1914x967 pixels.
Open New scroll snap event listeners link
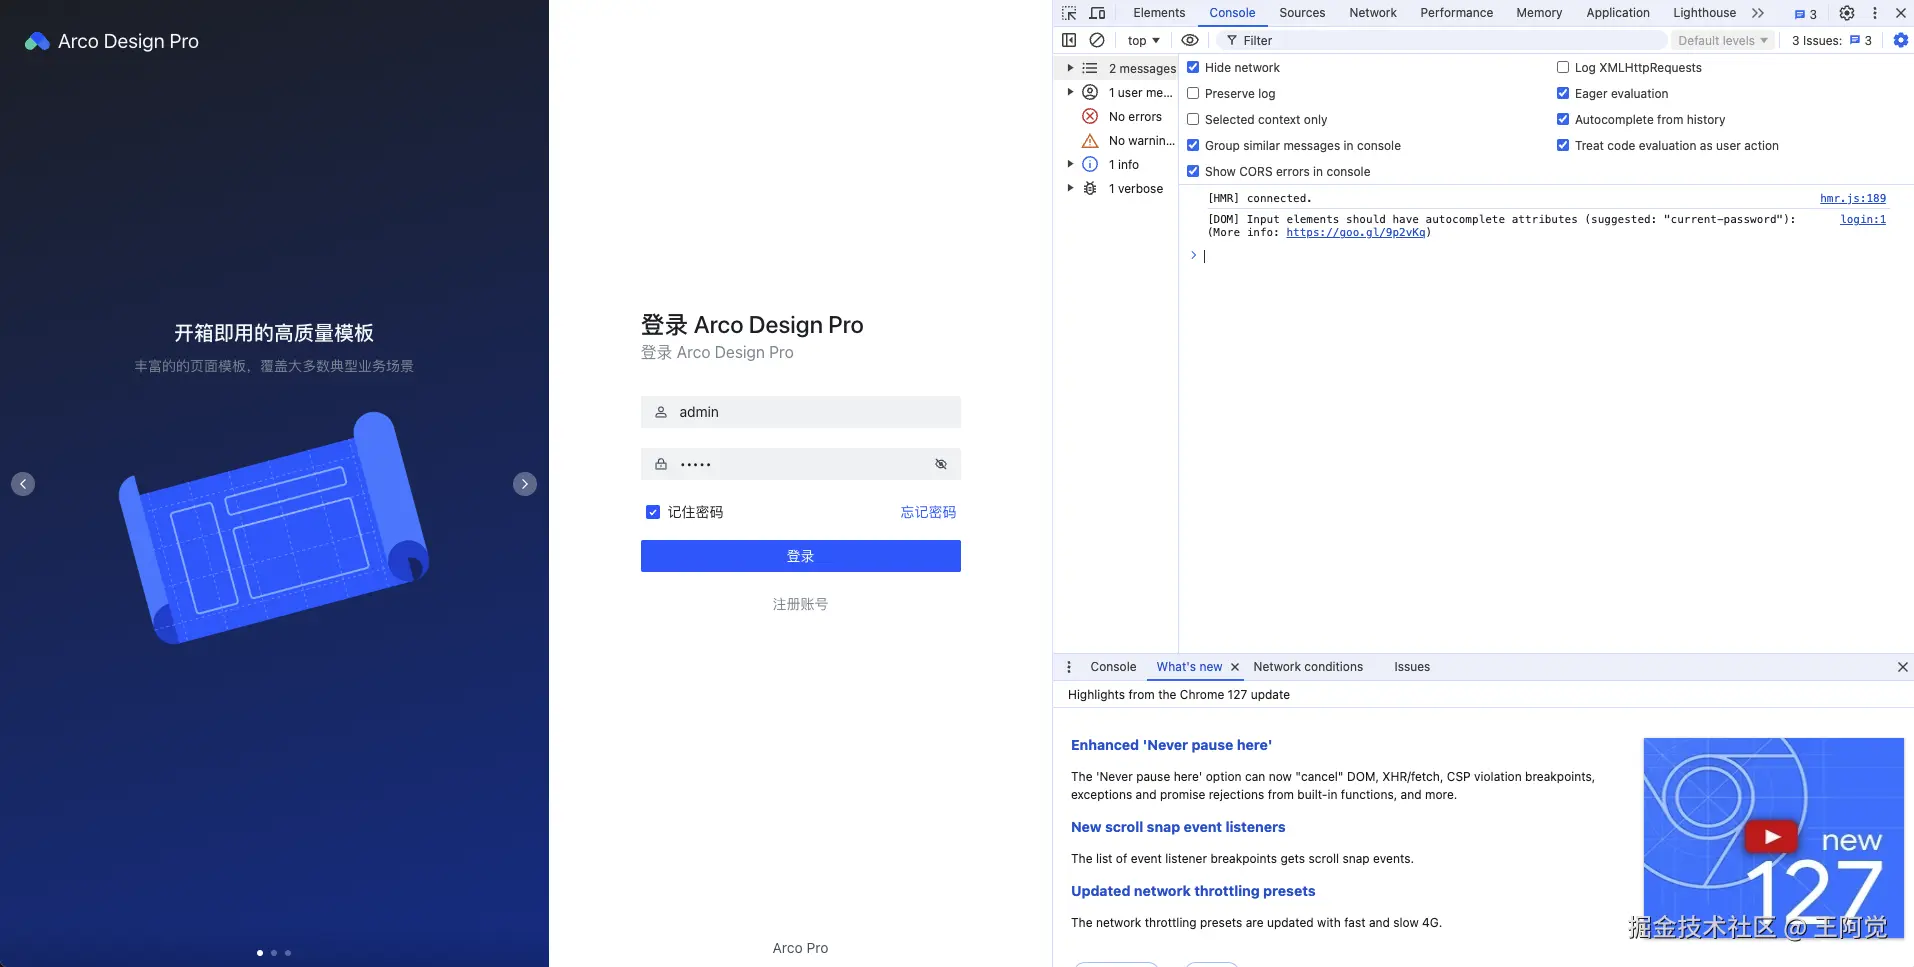(x=1178, y=827)
